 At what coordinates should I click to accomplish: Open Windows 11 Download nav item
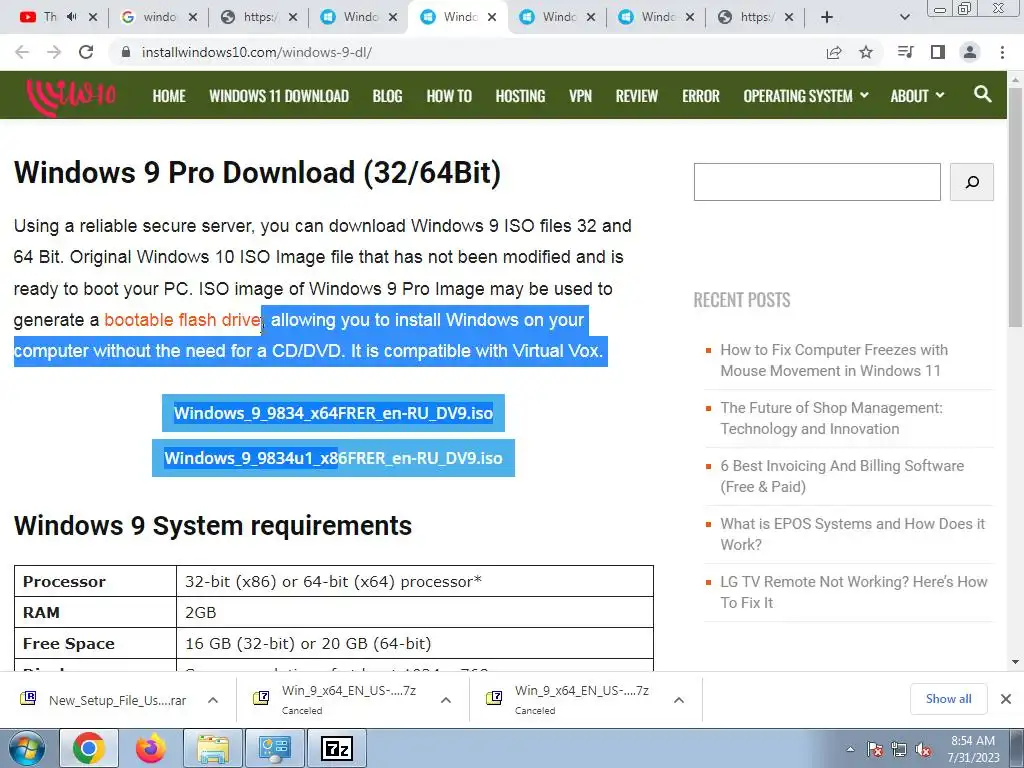pos(279,96)
